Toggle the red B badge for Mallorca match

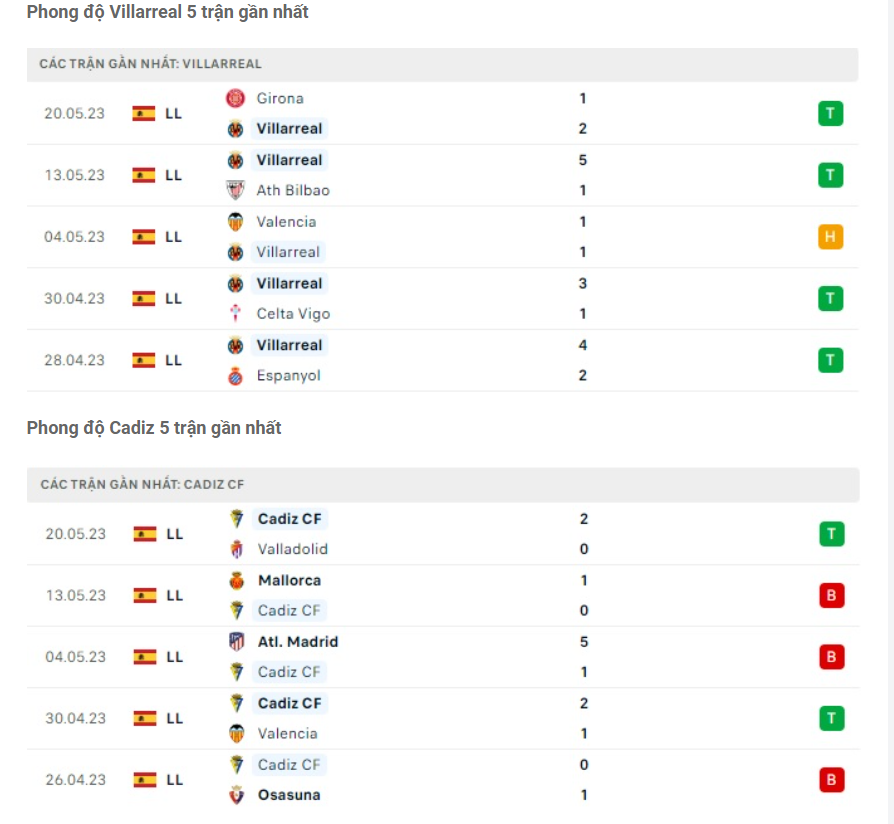830,595
